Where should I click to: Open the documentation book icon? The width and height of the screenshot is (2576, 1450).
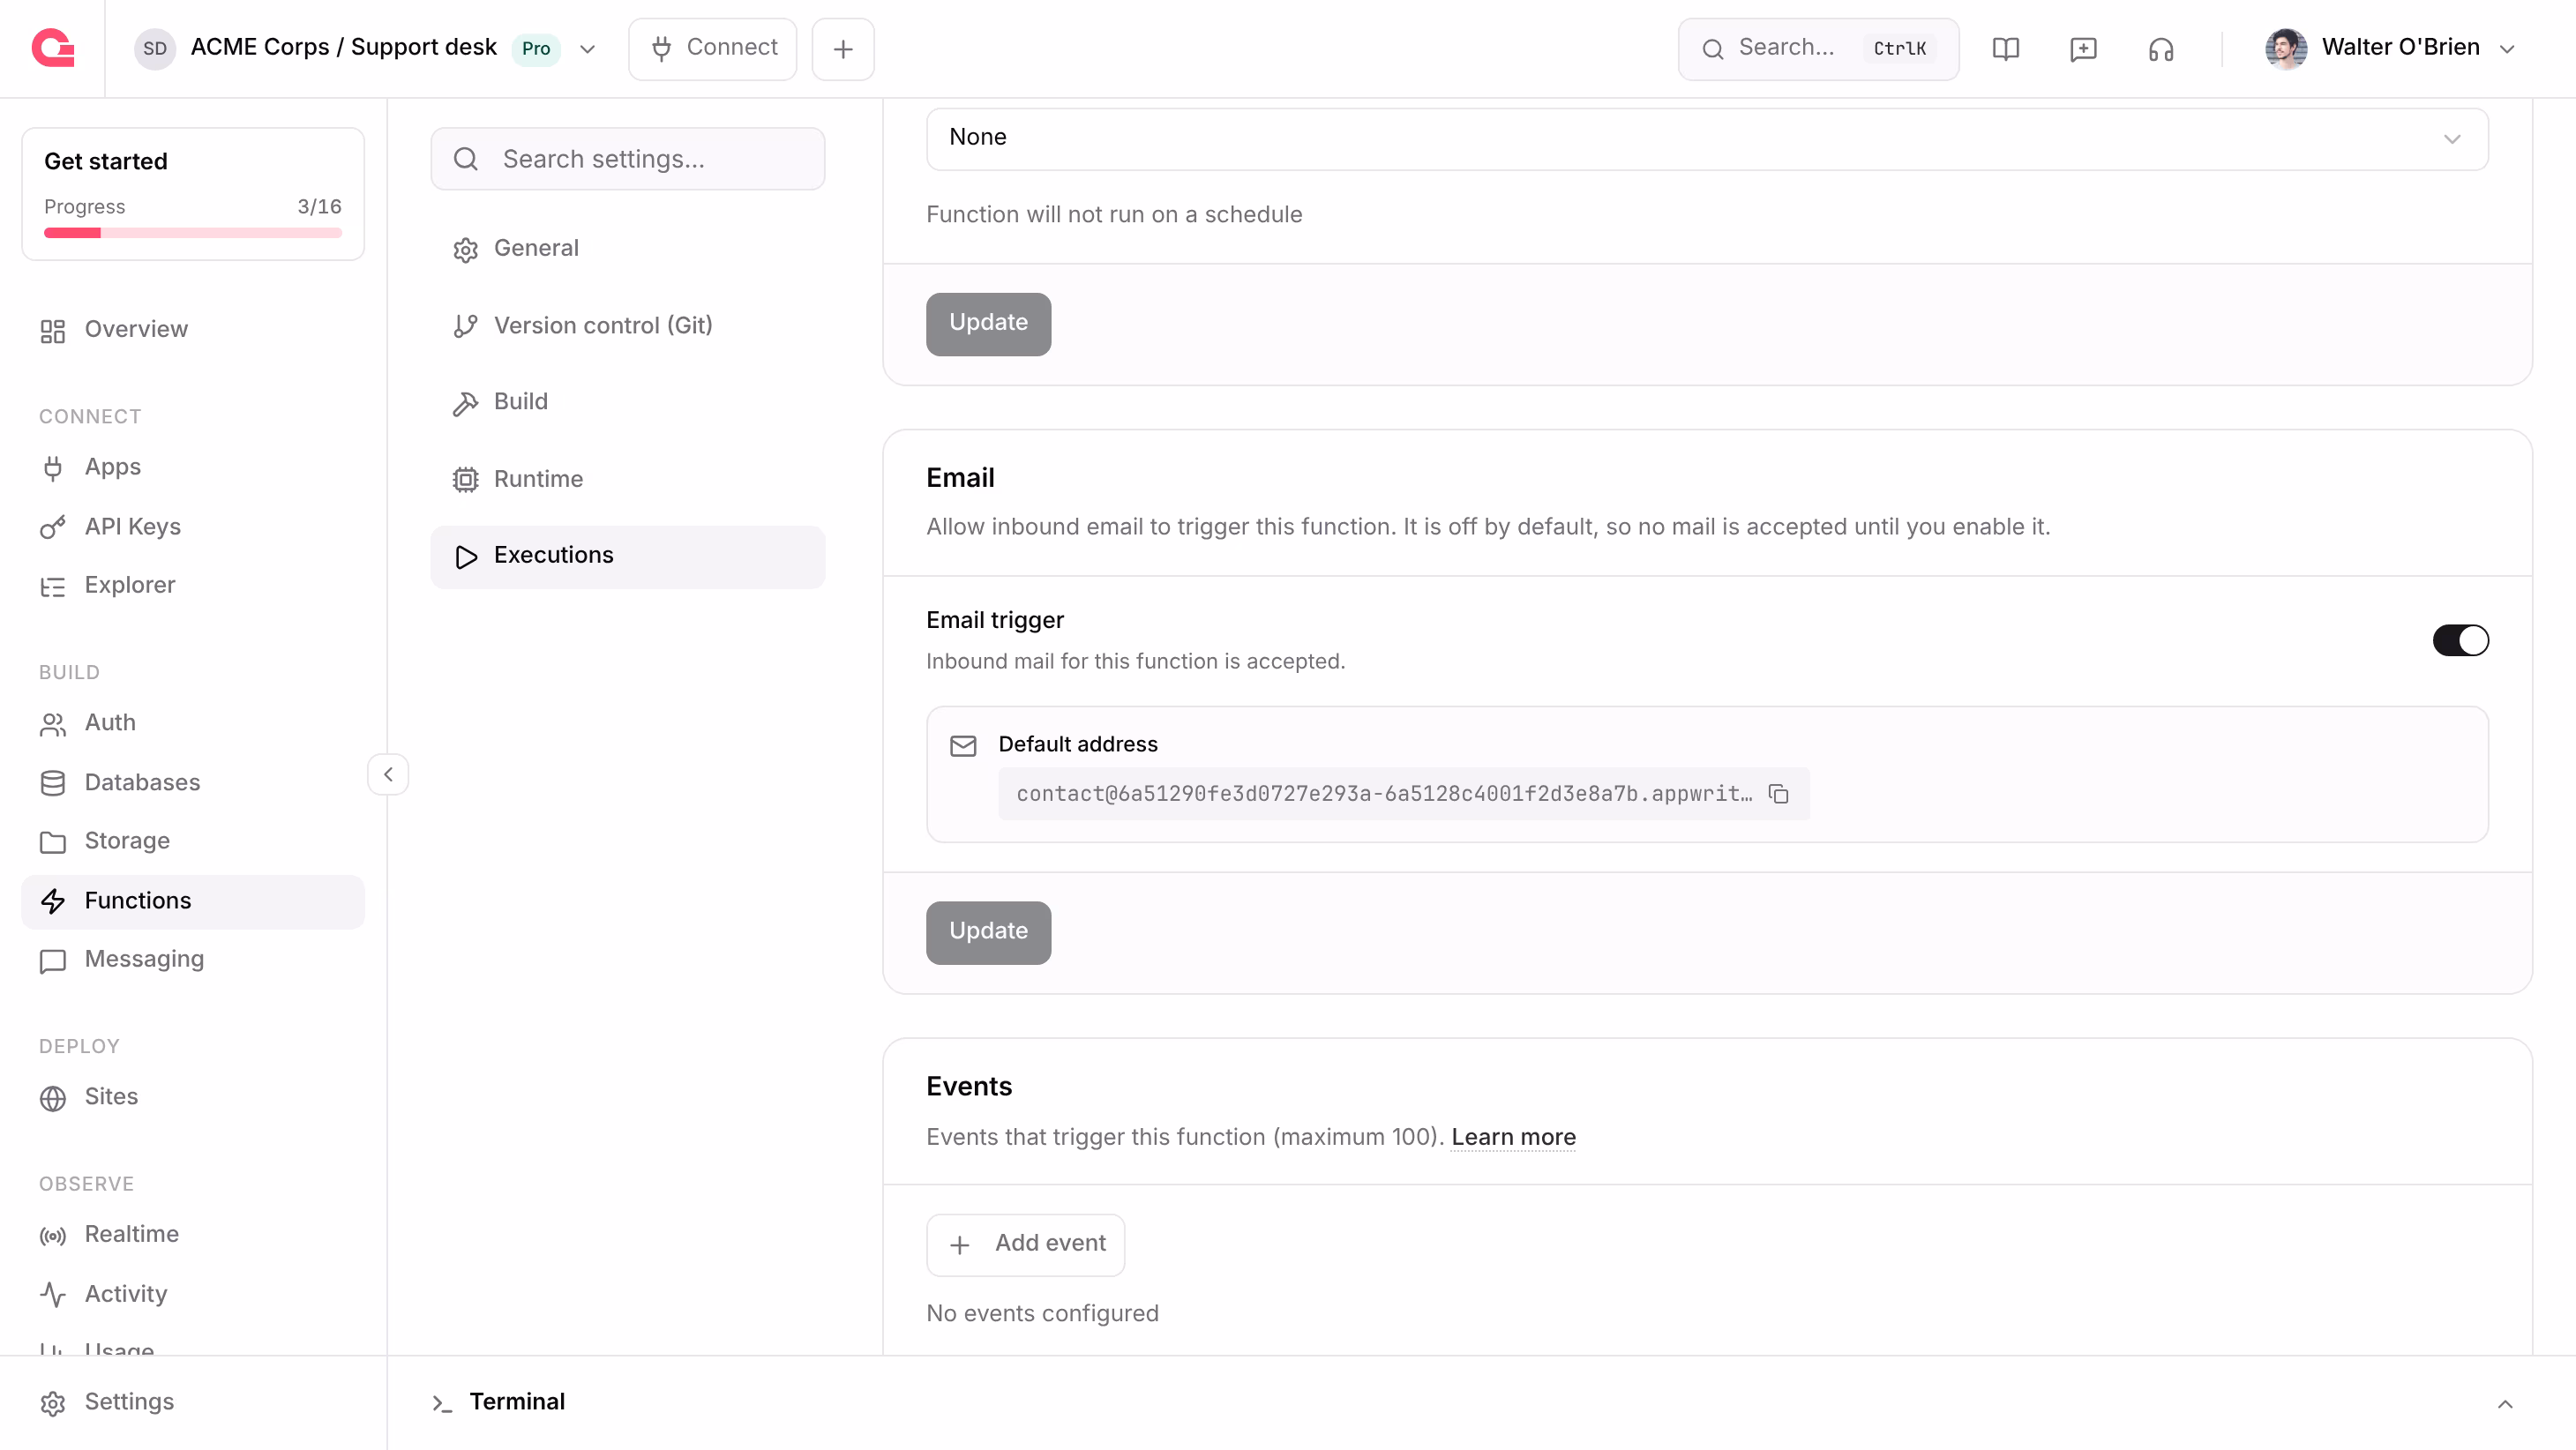pyautogui.click(x=2005, y=49)
